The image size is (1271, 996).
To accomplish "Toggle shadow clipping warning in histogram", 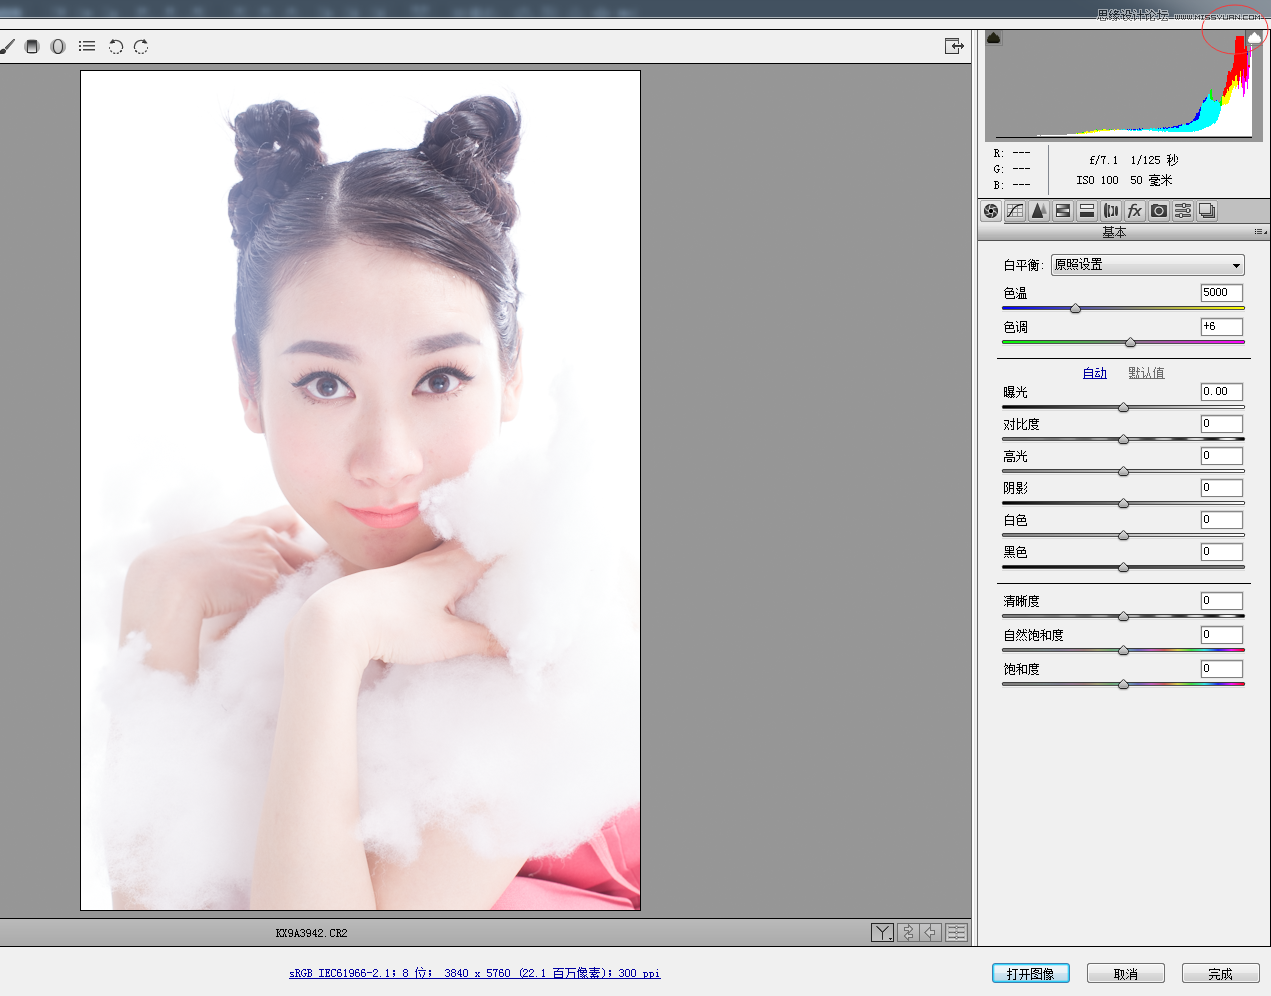I will click(x=994, y=38).
